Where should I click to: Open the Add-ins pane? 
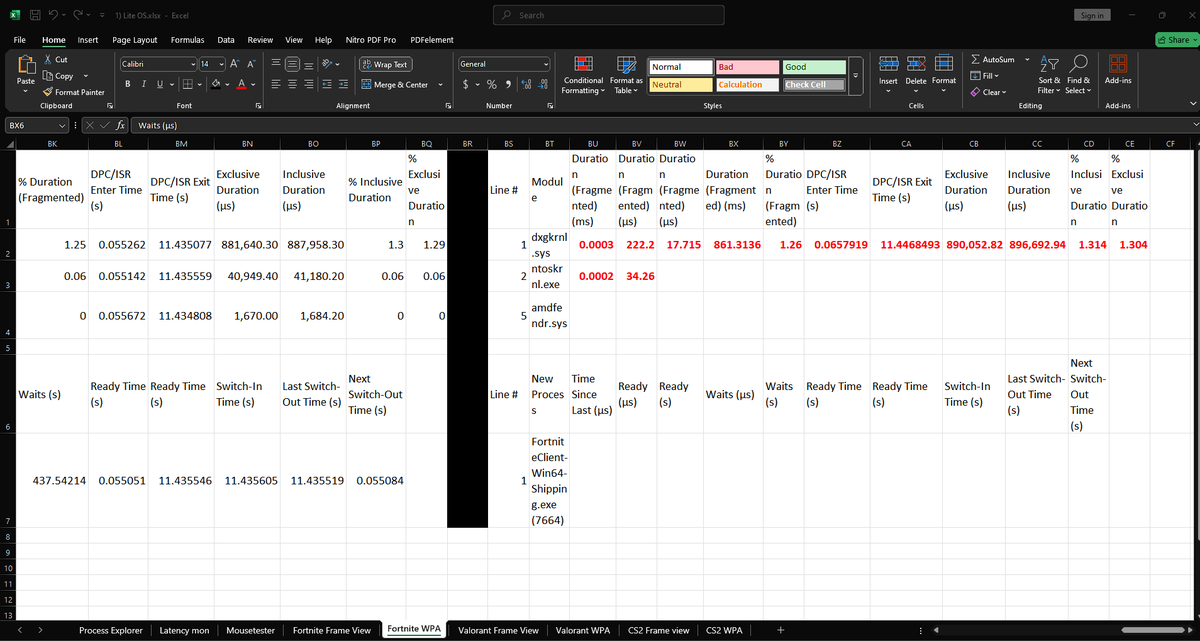(1118, 70)
